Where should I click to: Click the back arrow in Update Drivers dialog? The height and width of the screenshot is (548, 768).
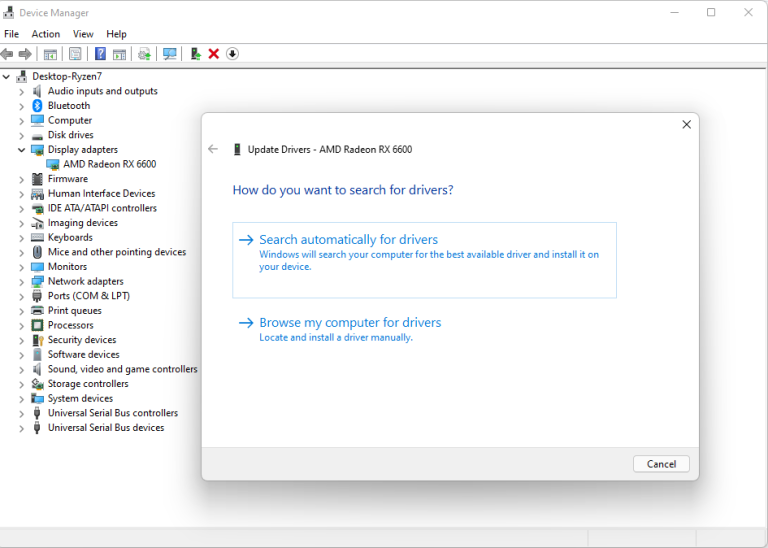click(x=213, y=149)
